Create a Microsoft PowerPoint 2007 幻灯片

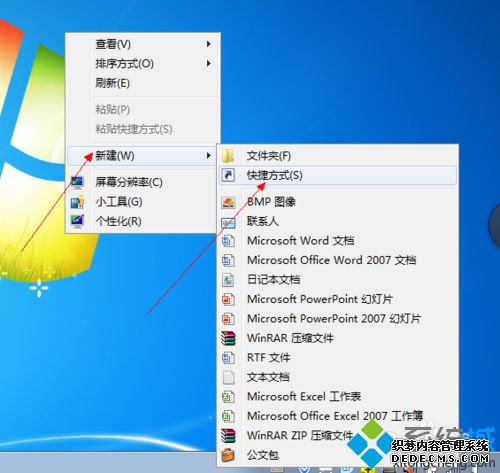[338, 319]
